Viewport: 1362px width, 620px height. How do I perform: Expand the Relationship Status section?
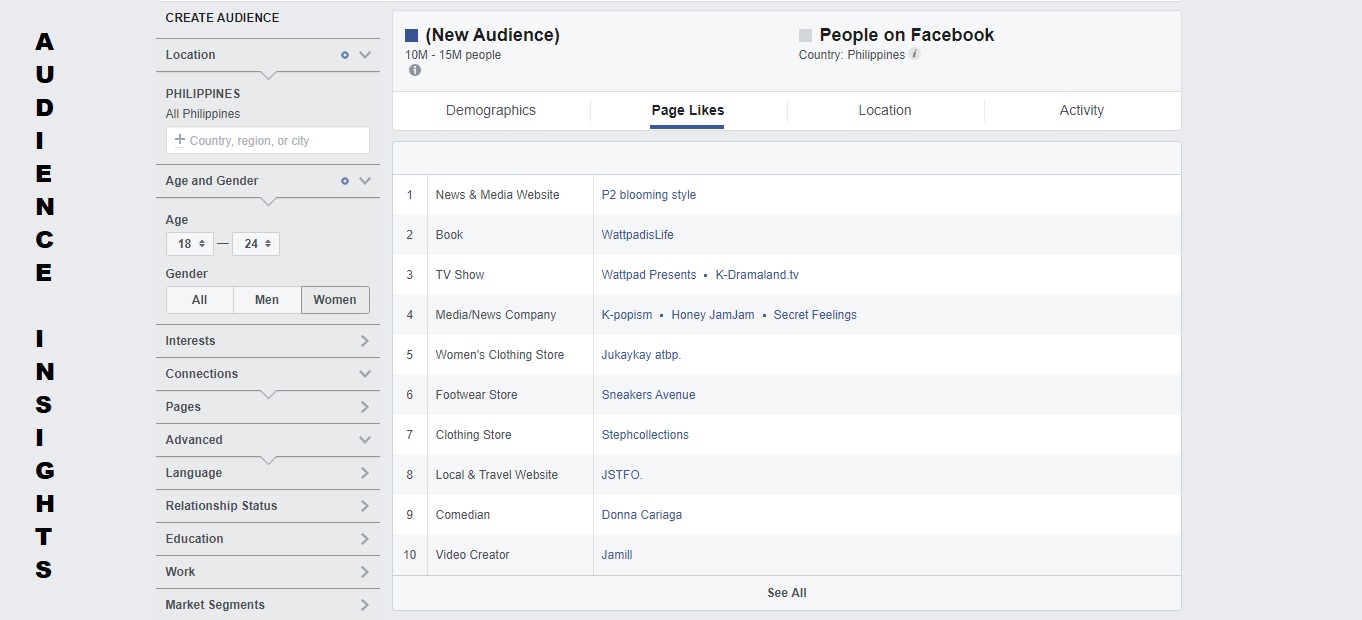coord(267,506)
